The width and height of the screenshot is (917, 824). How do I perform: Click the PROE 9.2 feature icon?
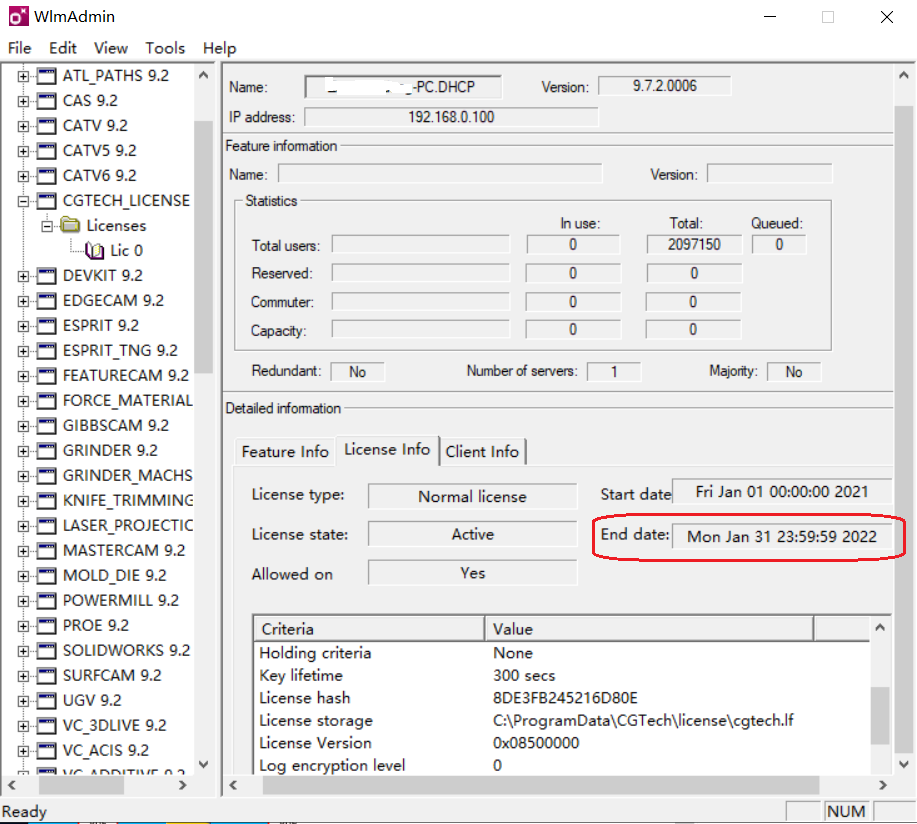tap(46, 626)
